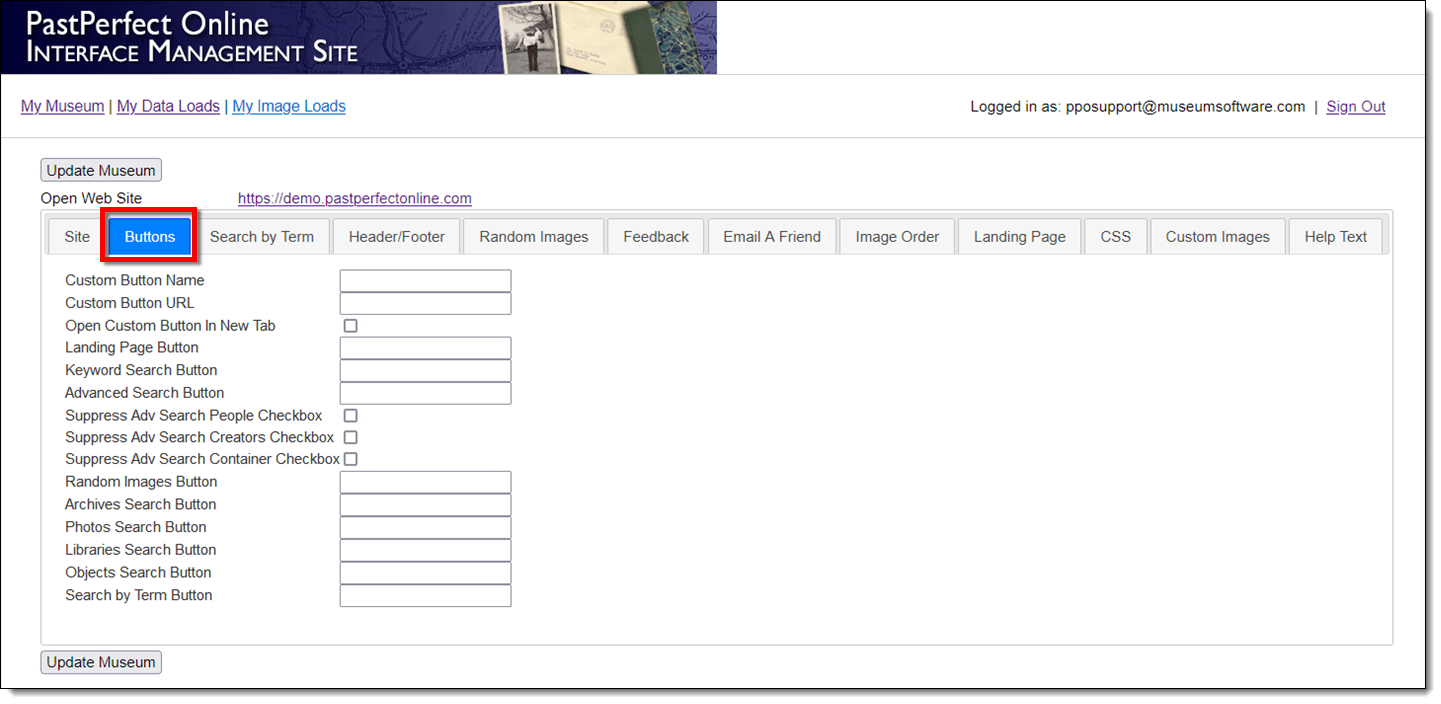Open the CSS tab
Screen dimensions: 1441x704
pyautogui.click(x=1115, y=237)
